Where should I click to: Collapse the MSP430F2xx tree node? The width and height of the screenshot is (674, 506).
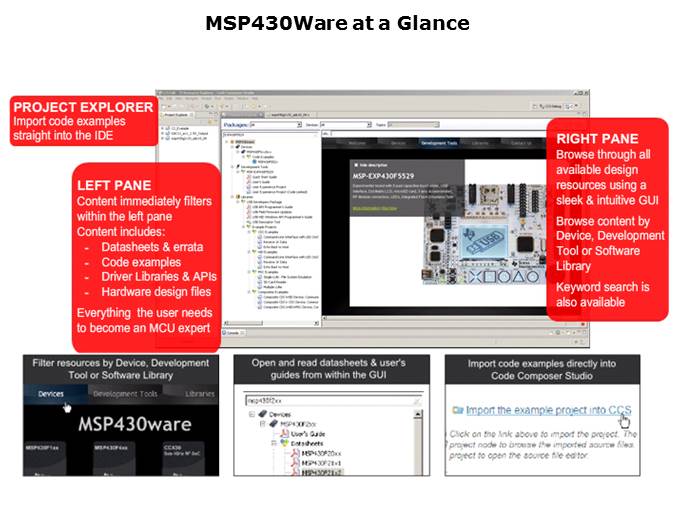click(x=263, y=424)
